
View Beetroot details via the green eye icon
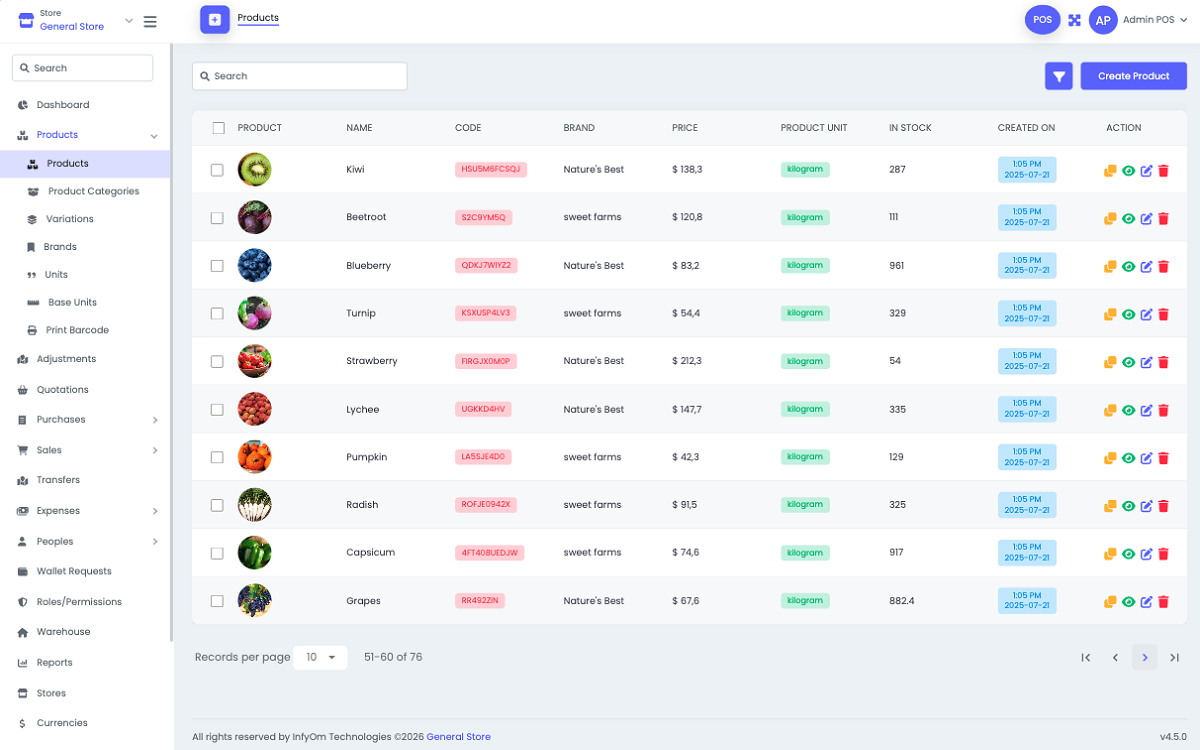tap(1128, 218)
